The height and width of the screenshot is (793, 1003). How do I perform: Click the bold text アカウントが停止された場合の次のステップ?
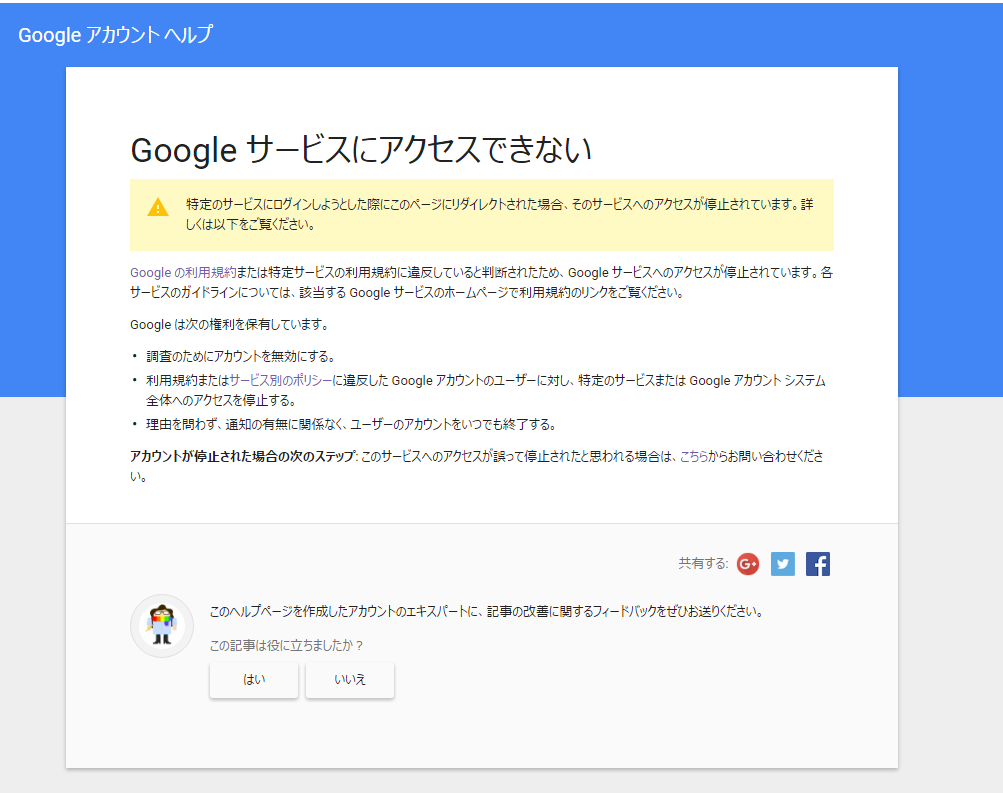[x=242, y=456]
